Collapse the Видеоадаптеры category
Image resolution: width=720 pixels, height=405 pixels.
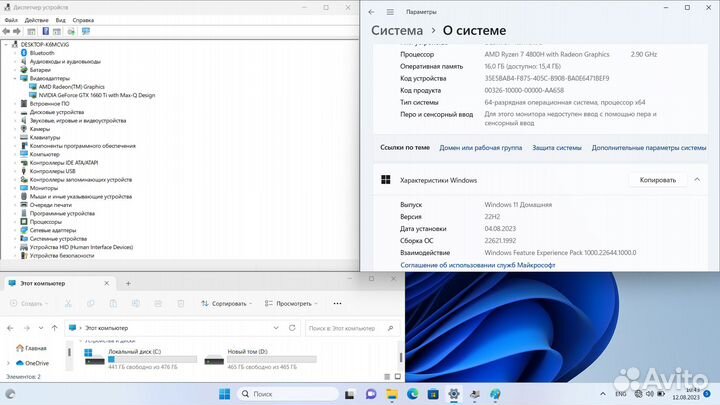[15, 79]
